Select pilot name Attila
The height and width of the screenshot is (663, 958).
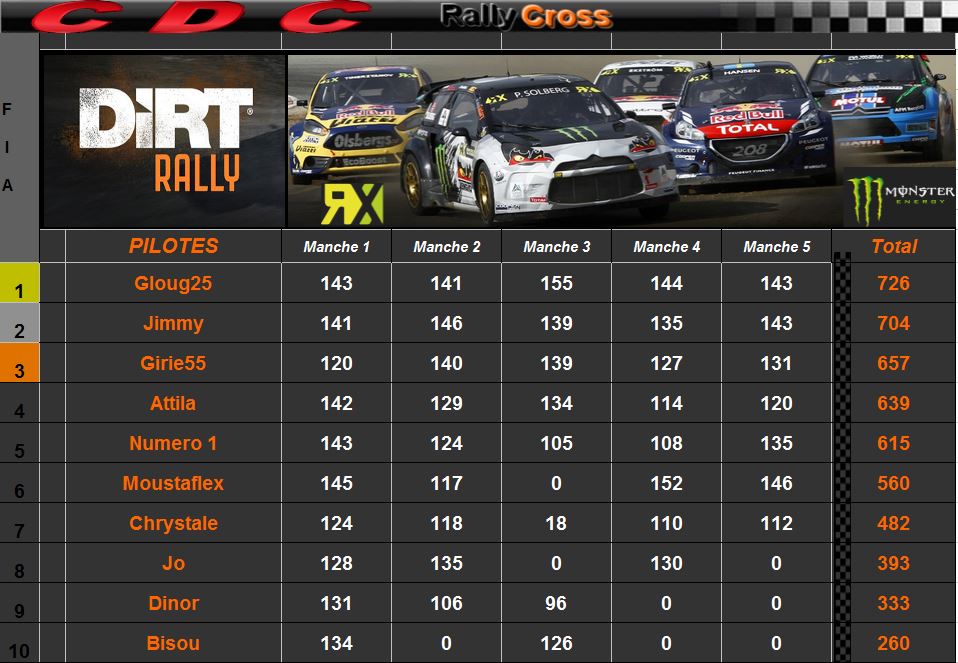(174, 403)
